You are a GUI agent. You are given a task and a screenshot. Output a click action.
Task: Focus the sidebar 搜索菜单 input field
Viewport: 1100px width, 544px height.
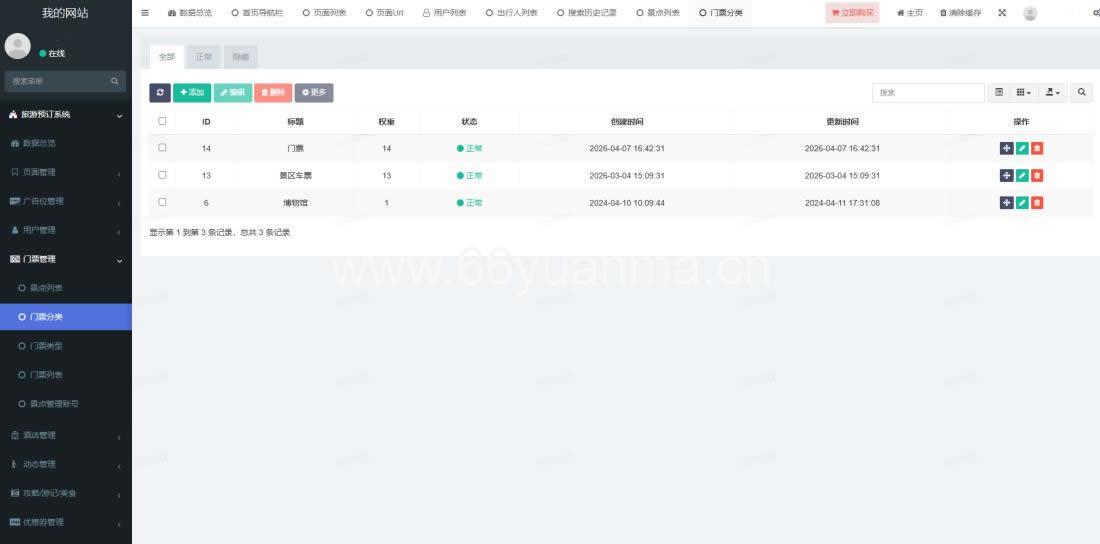pyautogui.click(x=56, y=81)
